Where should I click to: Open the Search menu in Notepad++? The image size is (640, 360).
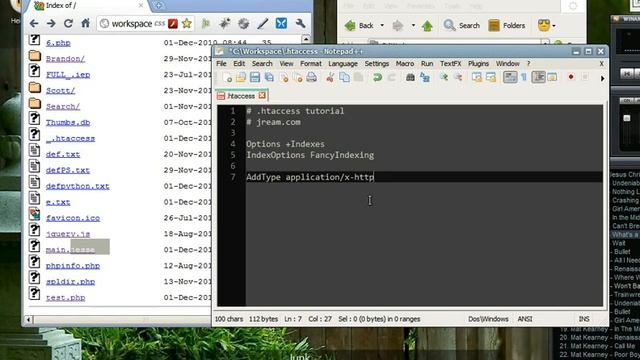[262, 64]
